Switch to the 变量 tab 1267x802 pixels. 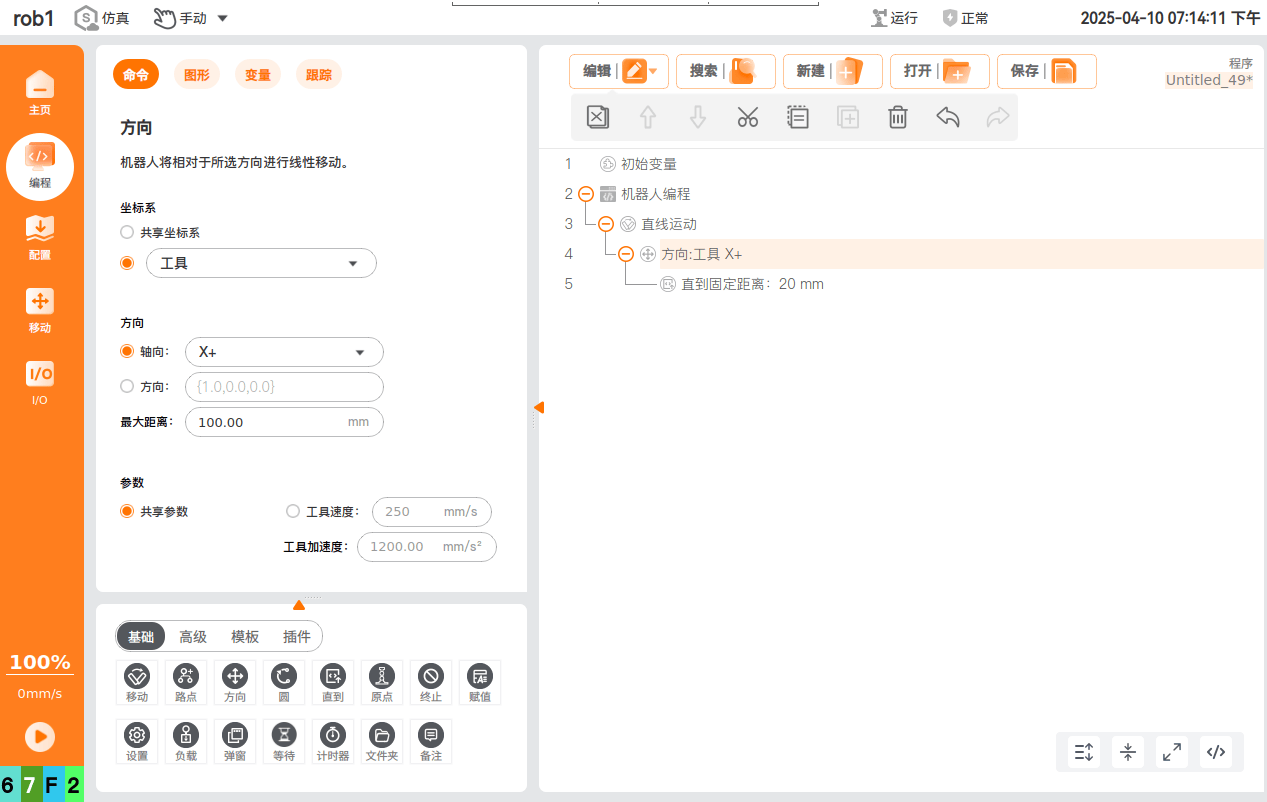point(258,75)
